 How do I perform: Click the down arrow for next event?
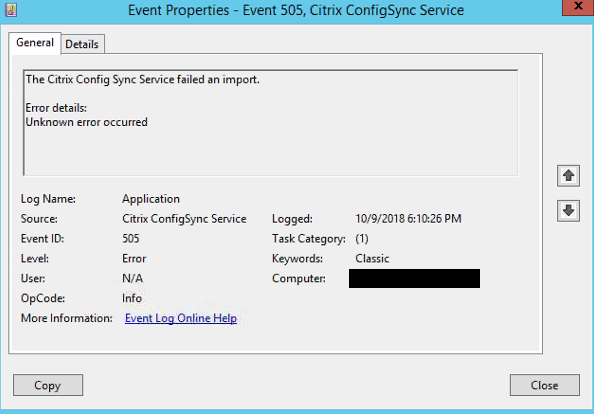tap(568, 211)
